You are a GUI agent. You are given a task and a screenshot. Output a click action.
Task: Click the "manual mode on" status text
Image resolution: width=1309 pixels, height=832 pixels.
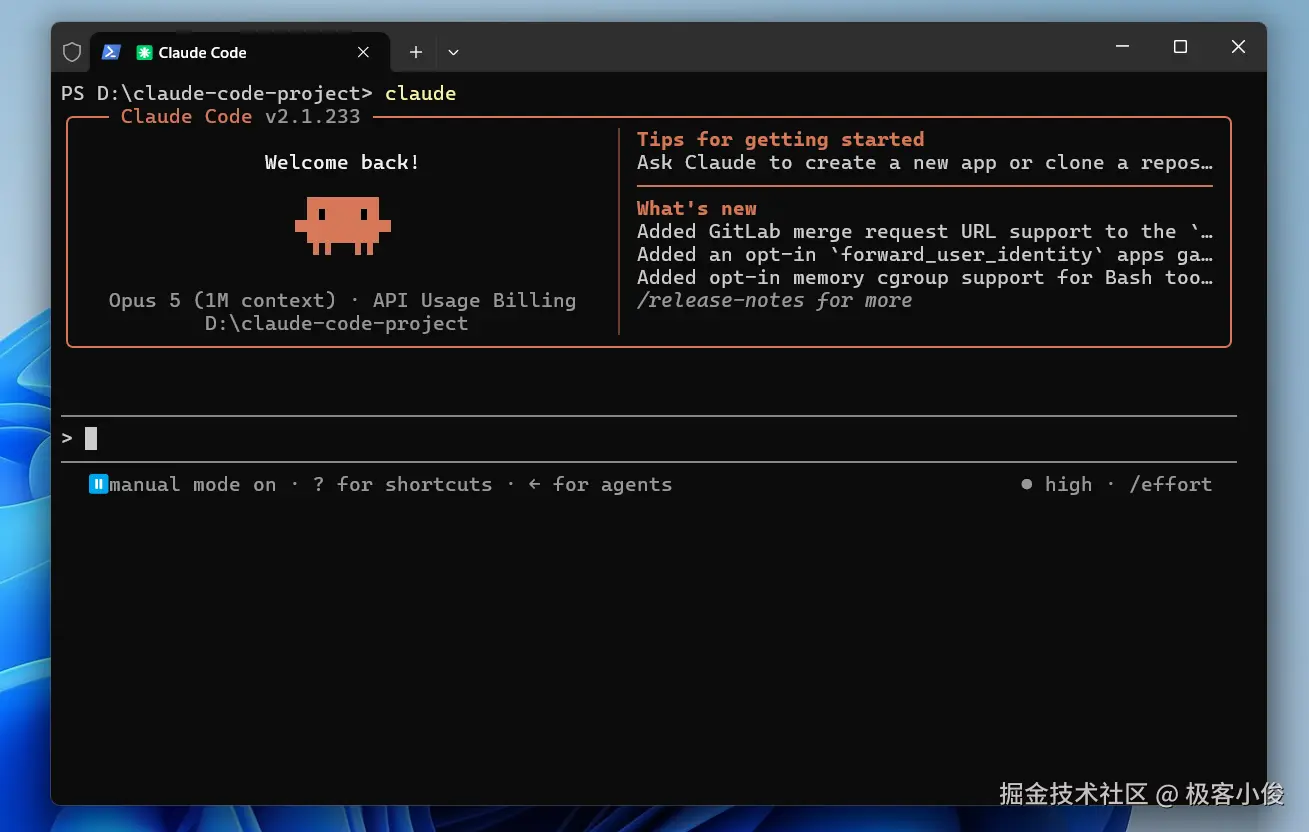[x=192, y=484]
